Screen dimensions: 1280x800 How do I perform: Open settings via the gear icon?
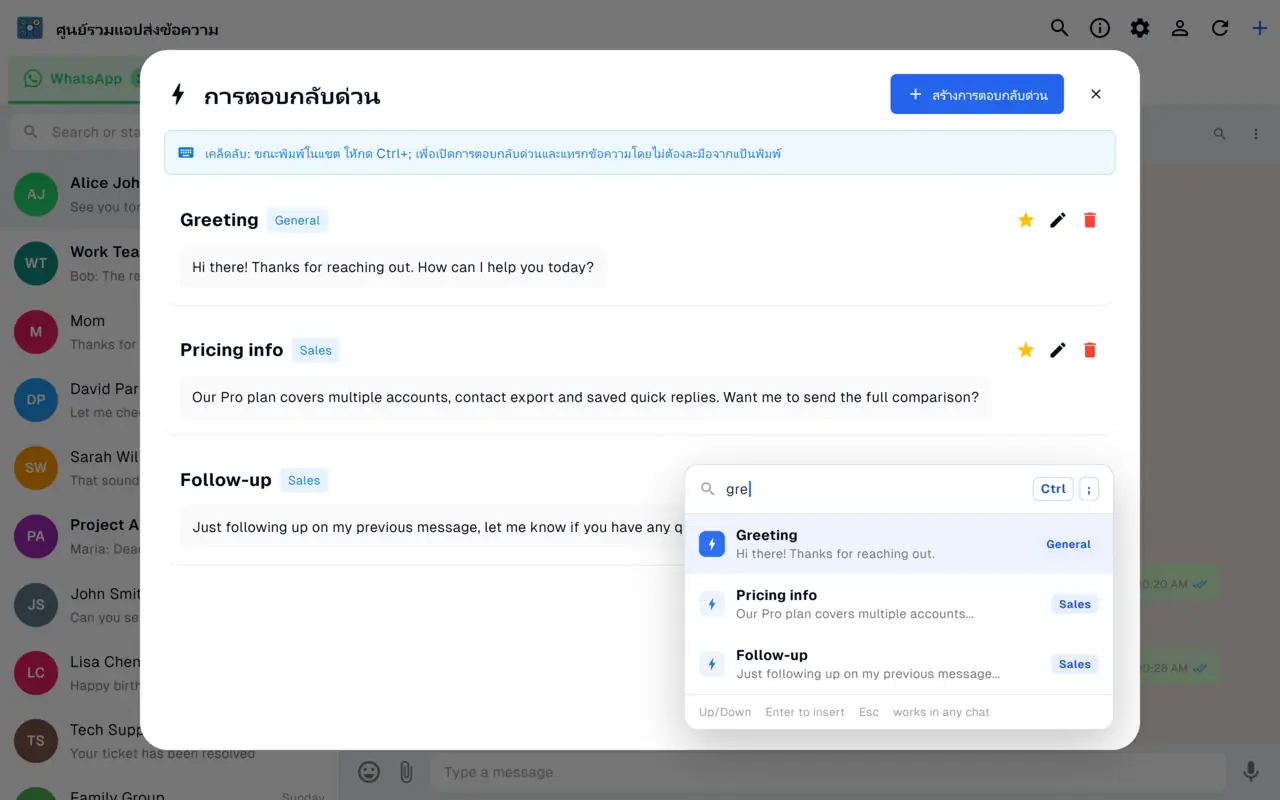click(1140, 28)
